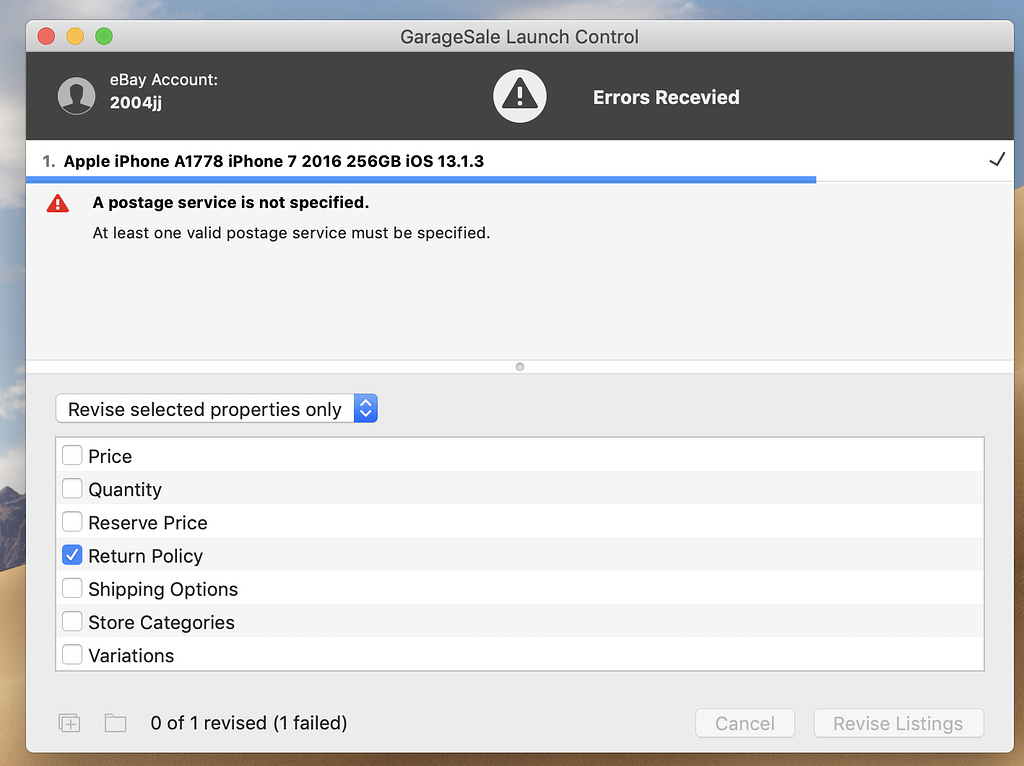Click the Shipping Options label
The height and width of the screenshot is (766, 1024).
(x=163, y=589)
